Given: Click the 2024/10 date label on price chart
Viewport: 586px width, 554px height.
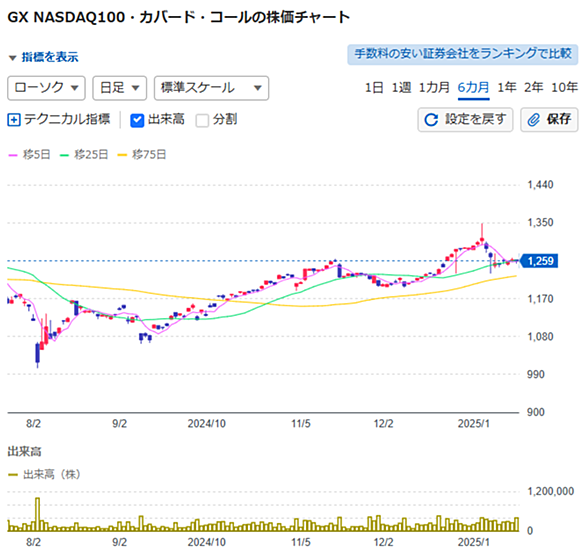Looking at the screenshot, I should click(x=207, y=424).
